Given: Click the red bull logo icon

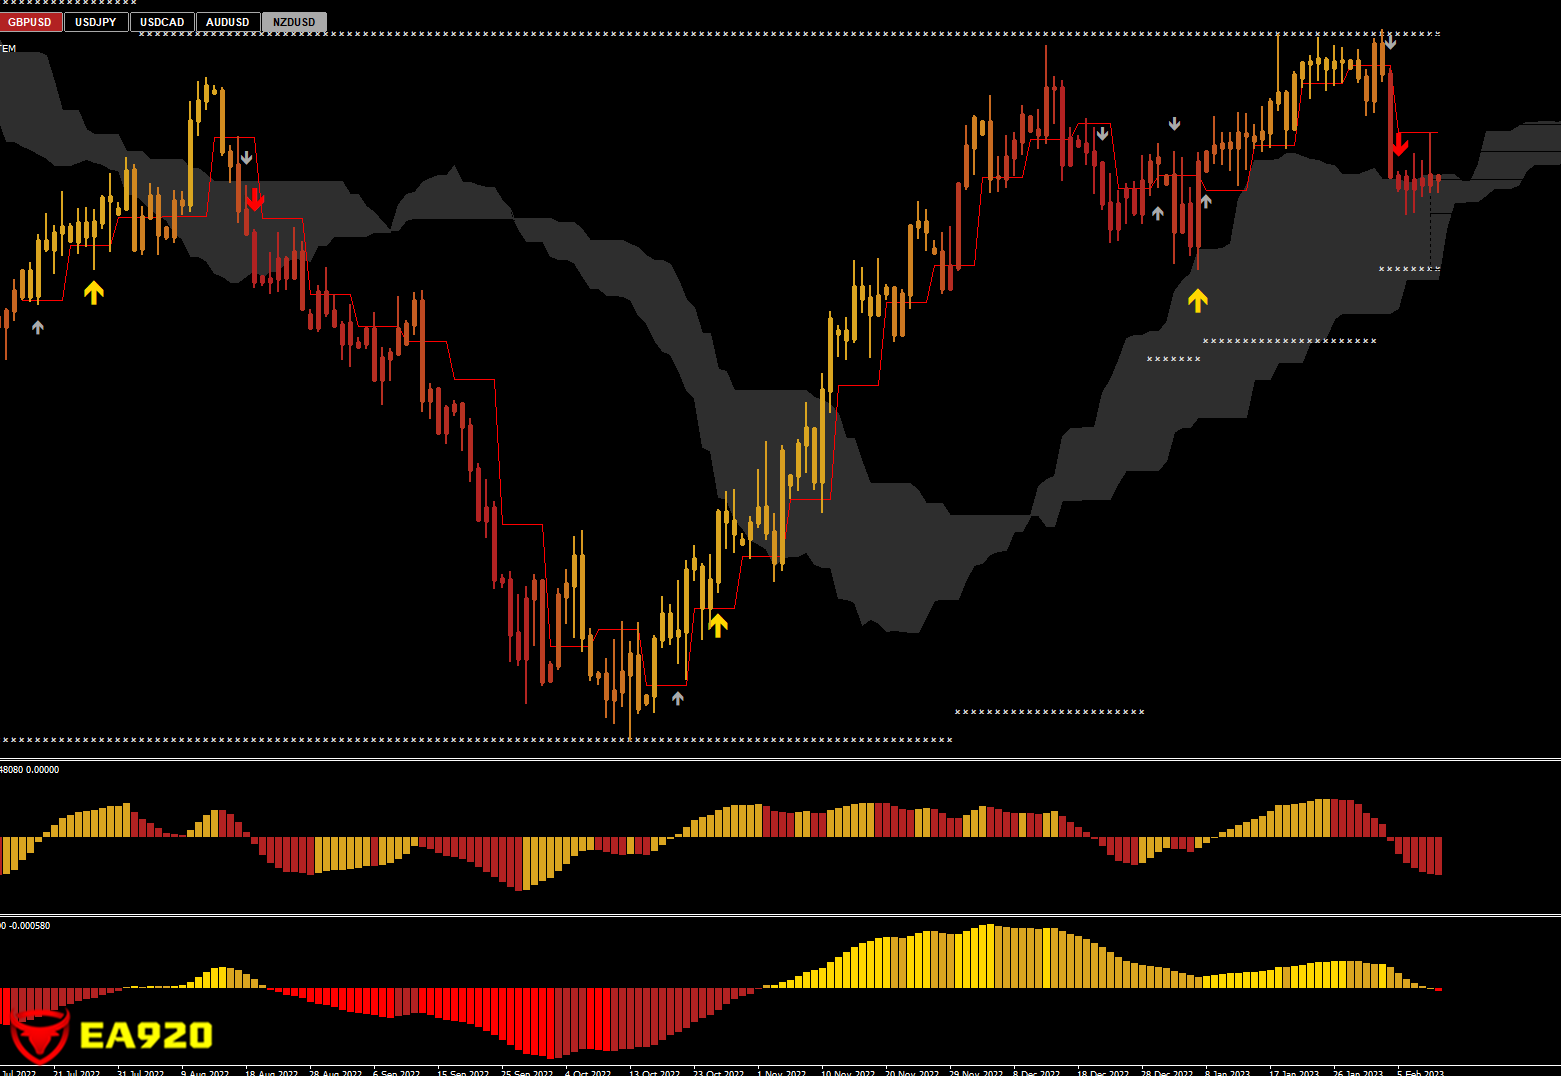Looking at the screenshot, I should (38, 1035).
